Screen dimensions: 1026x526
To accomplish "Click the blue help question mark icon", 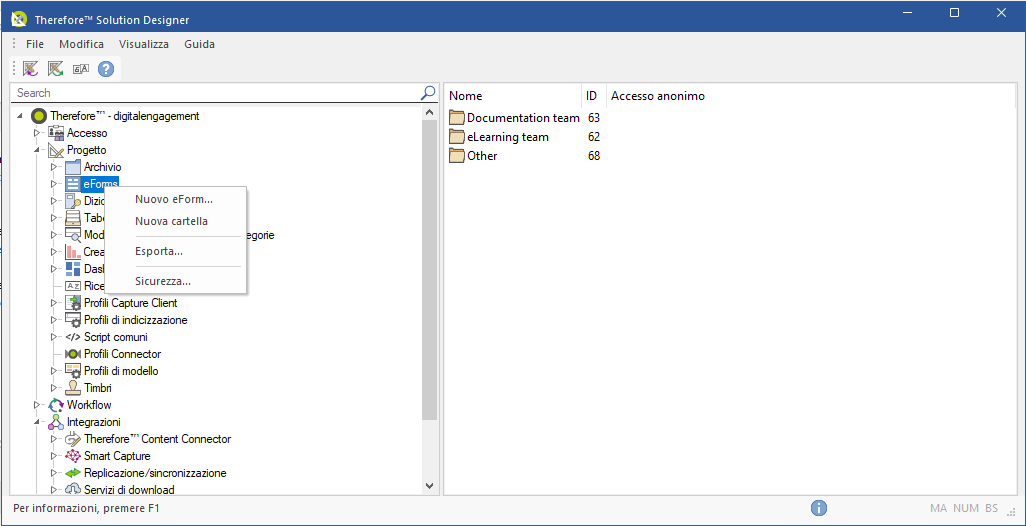I will tap(106, 69).
